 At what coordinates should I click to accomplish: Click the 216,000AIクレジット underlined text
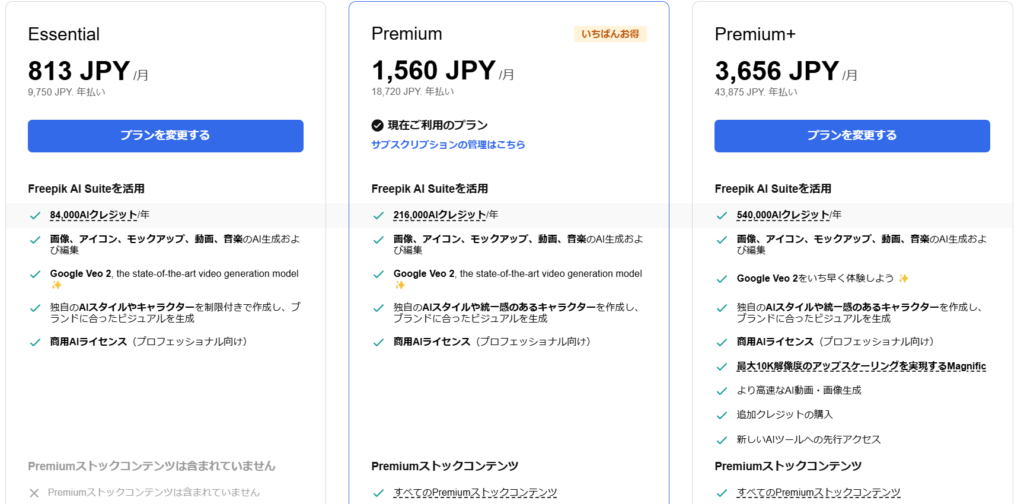coord(440,215)
